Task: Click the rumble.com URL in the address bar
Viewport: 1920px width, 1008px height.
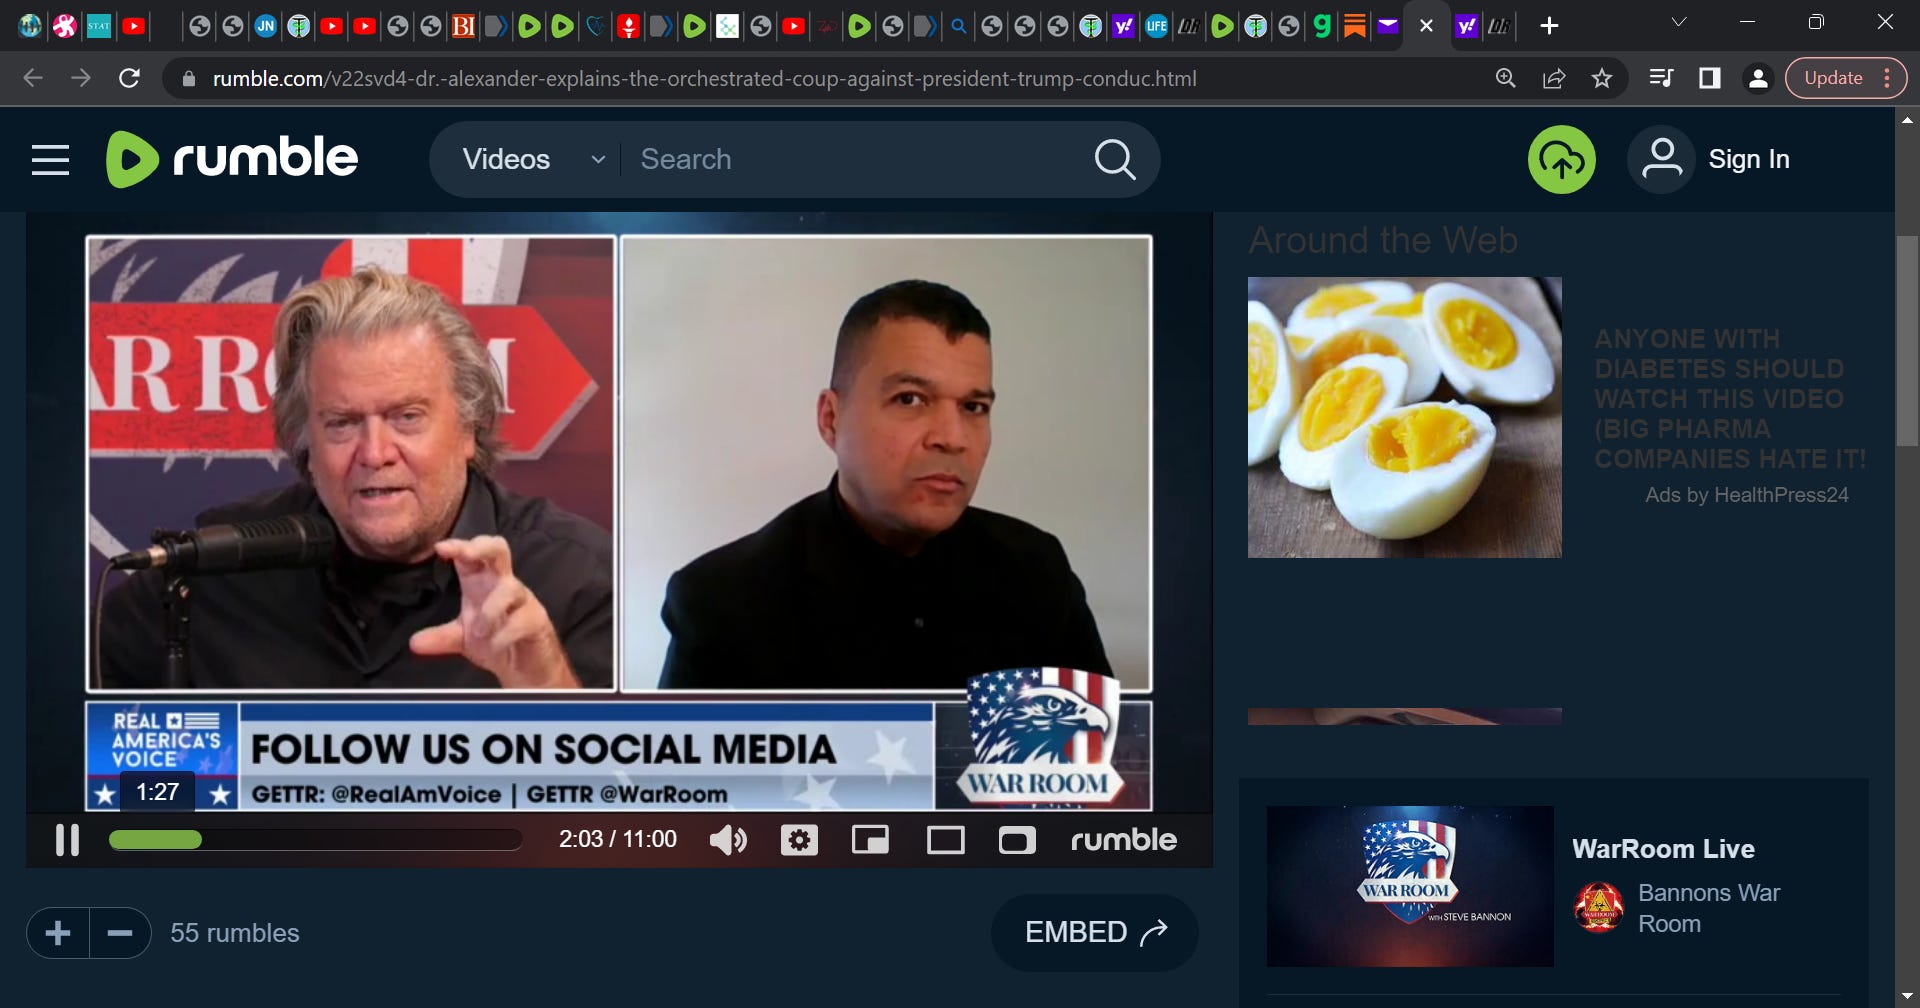Action: (x=704, y=79)
